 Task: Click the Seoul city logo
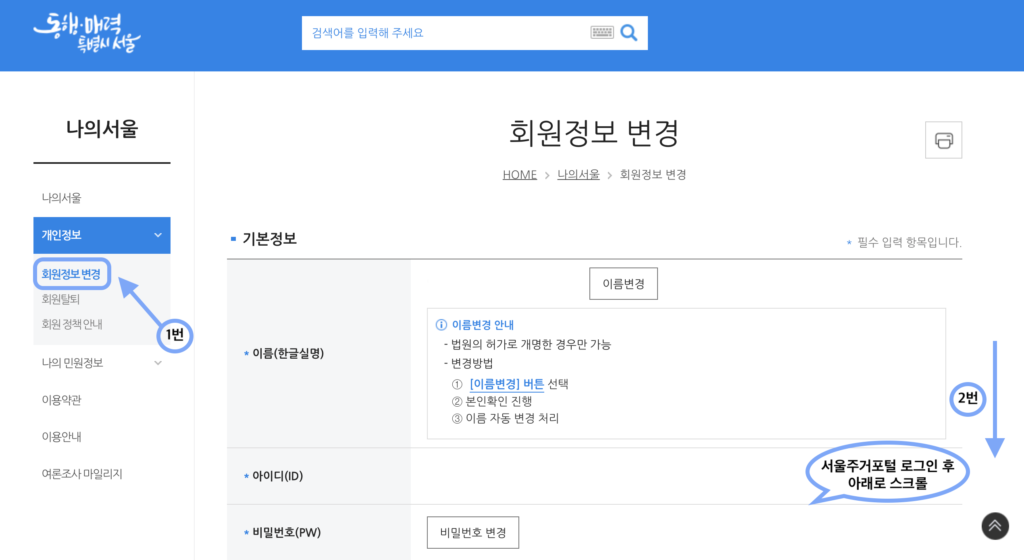point(87,33)
